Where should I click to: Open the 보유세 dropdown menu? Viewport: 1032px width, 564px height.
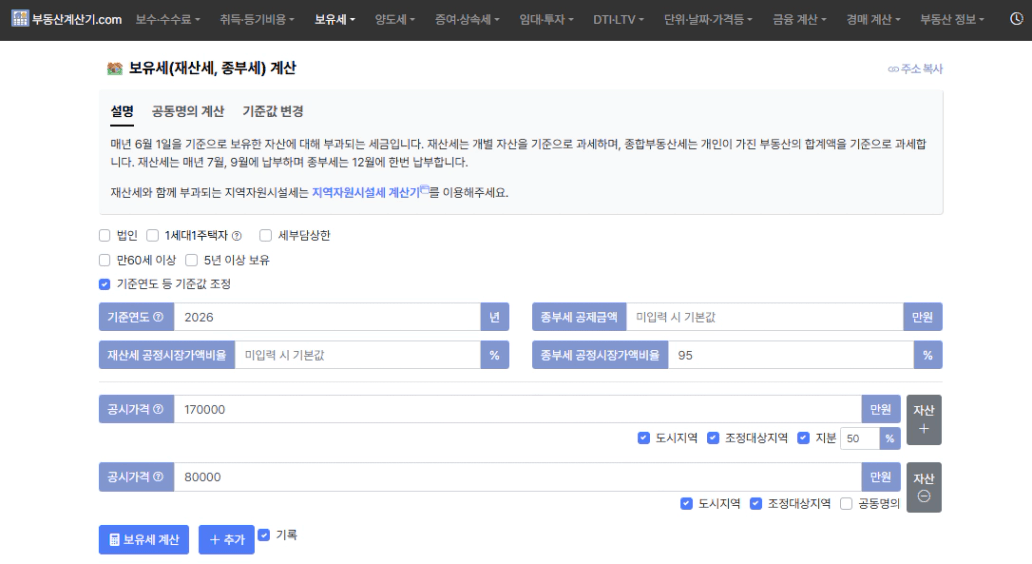pyautogui.click(x=335, y=20)
